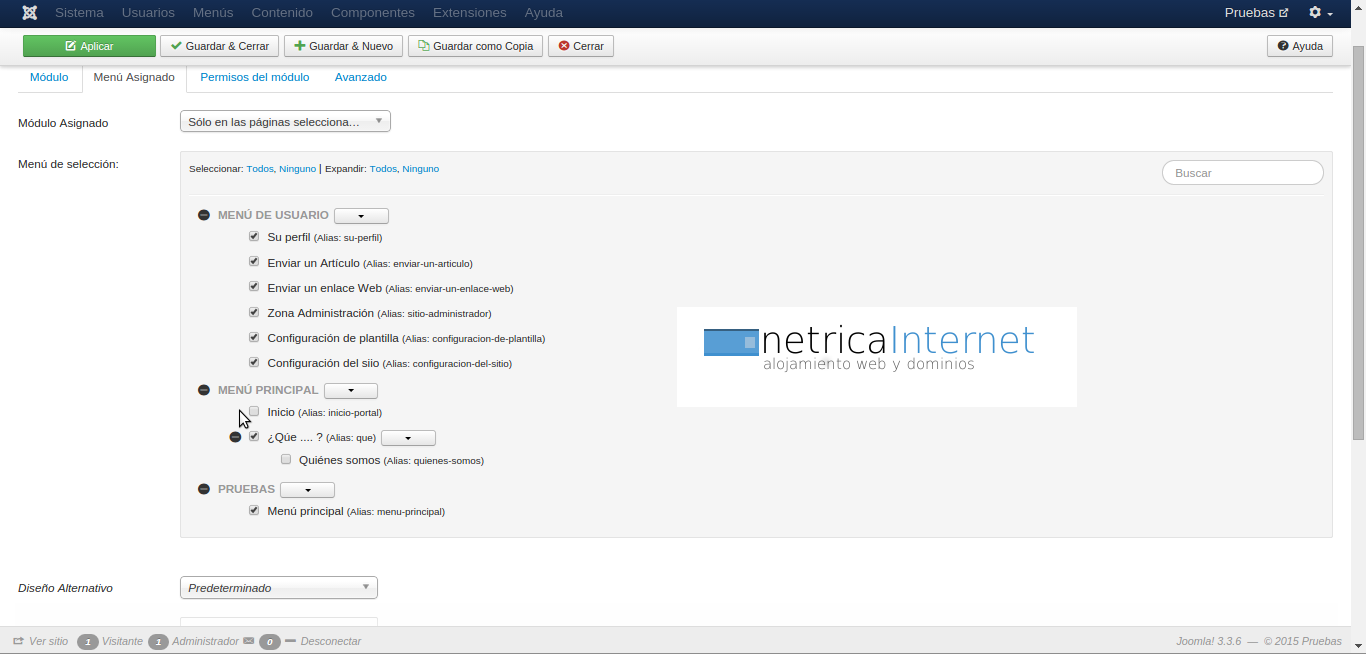The width and height of the screenshot is (1366, 654).
Task: Switch to the Avanzado tab
Action: 360,77
